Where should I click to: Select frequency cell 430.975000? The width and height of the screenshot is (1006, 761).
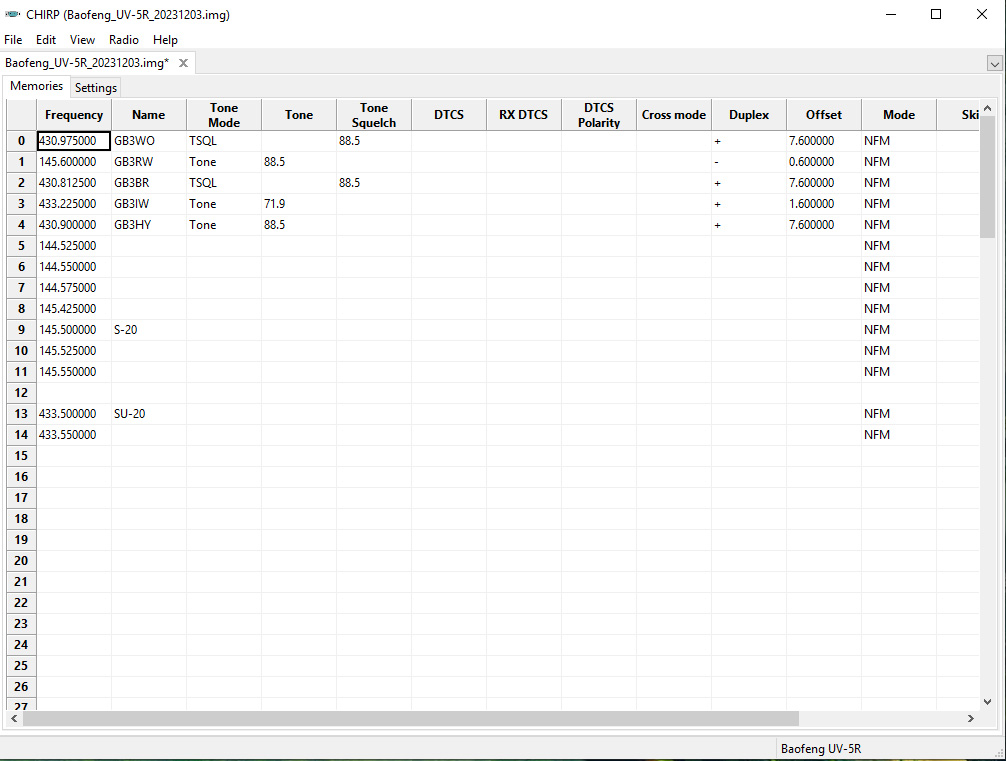tap(74, 141)
